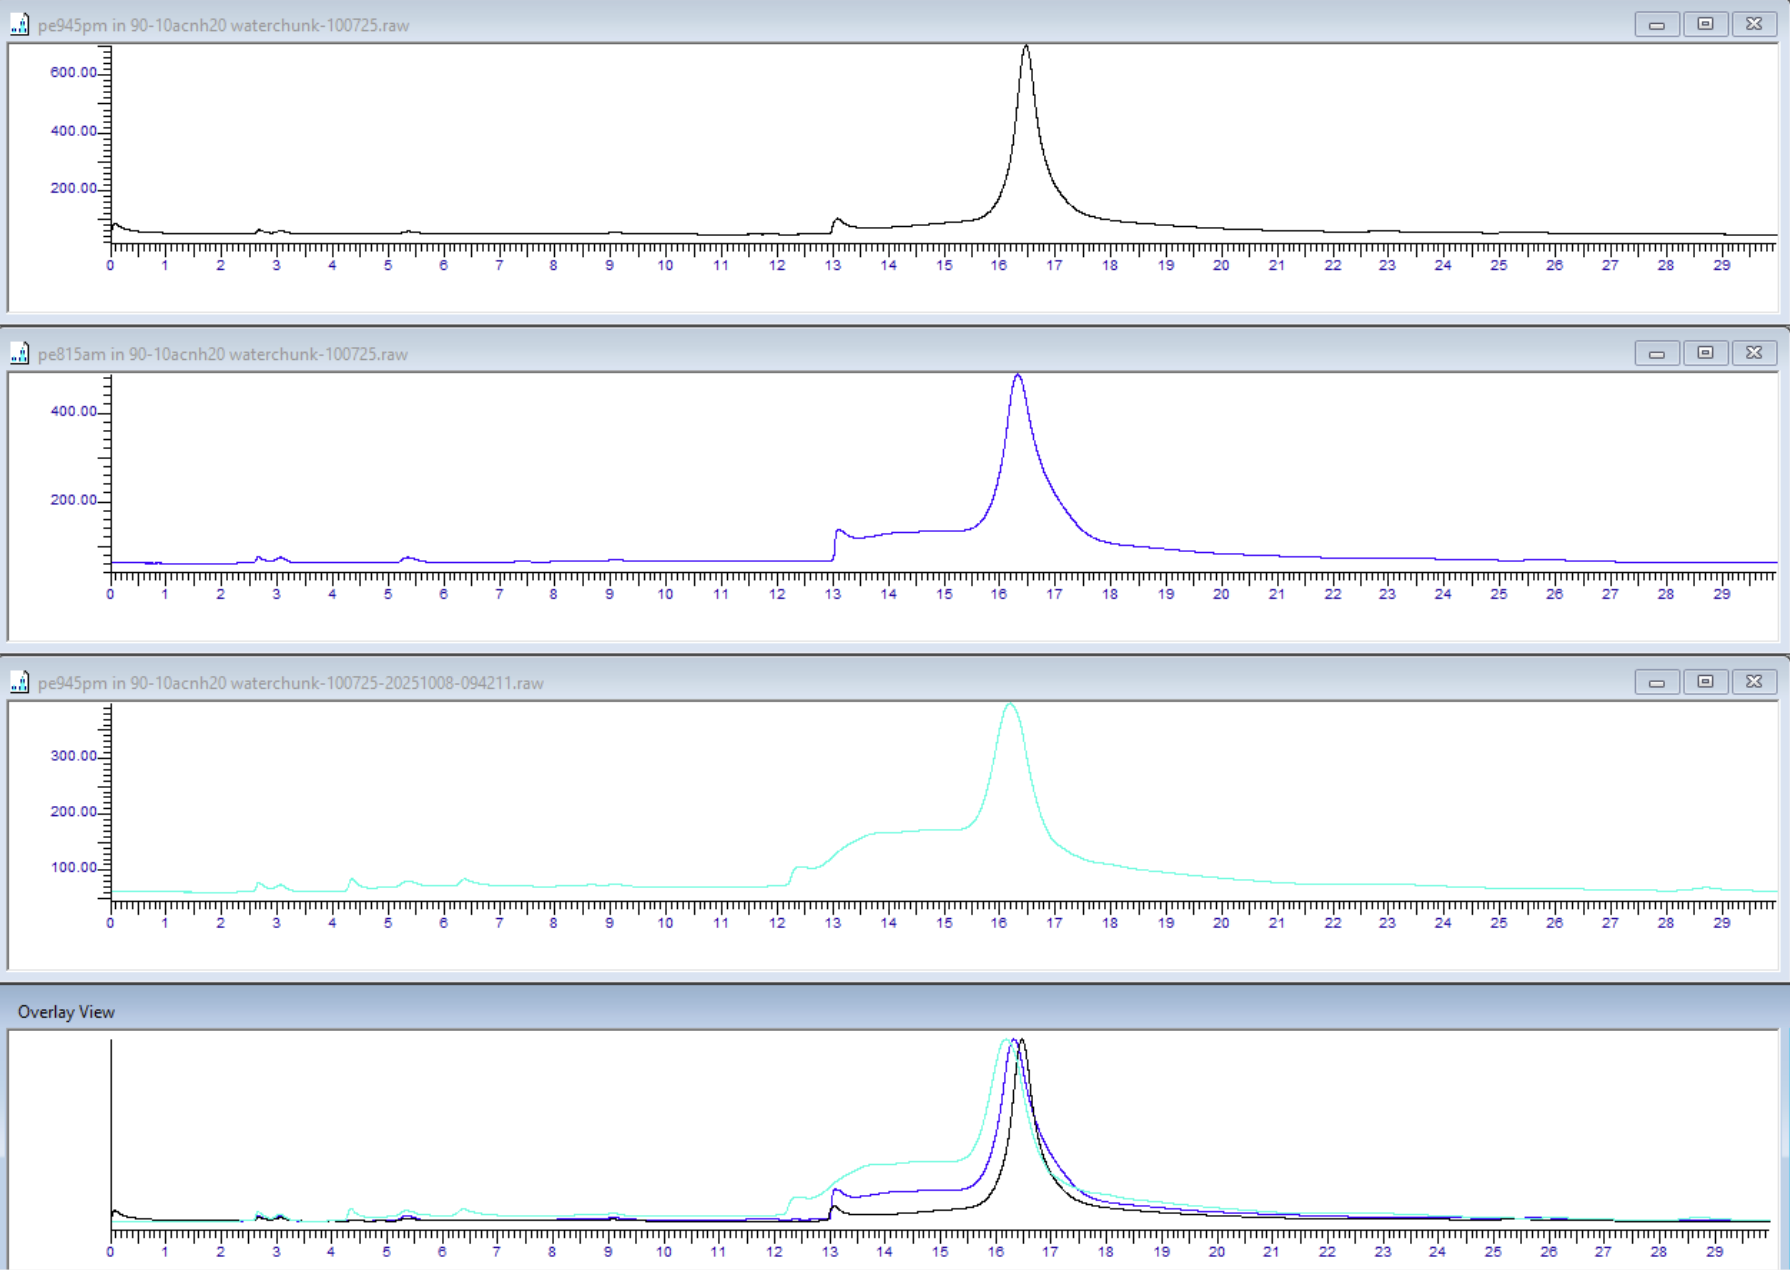Minimize the pe945pm chromatogram window

tap(1657, 25)
